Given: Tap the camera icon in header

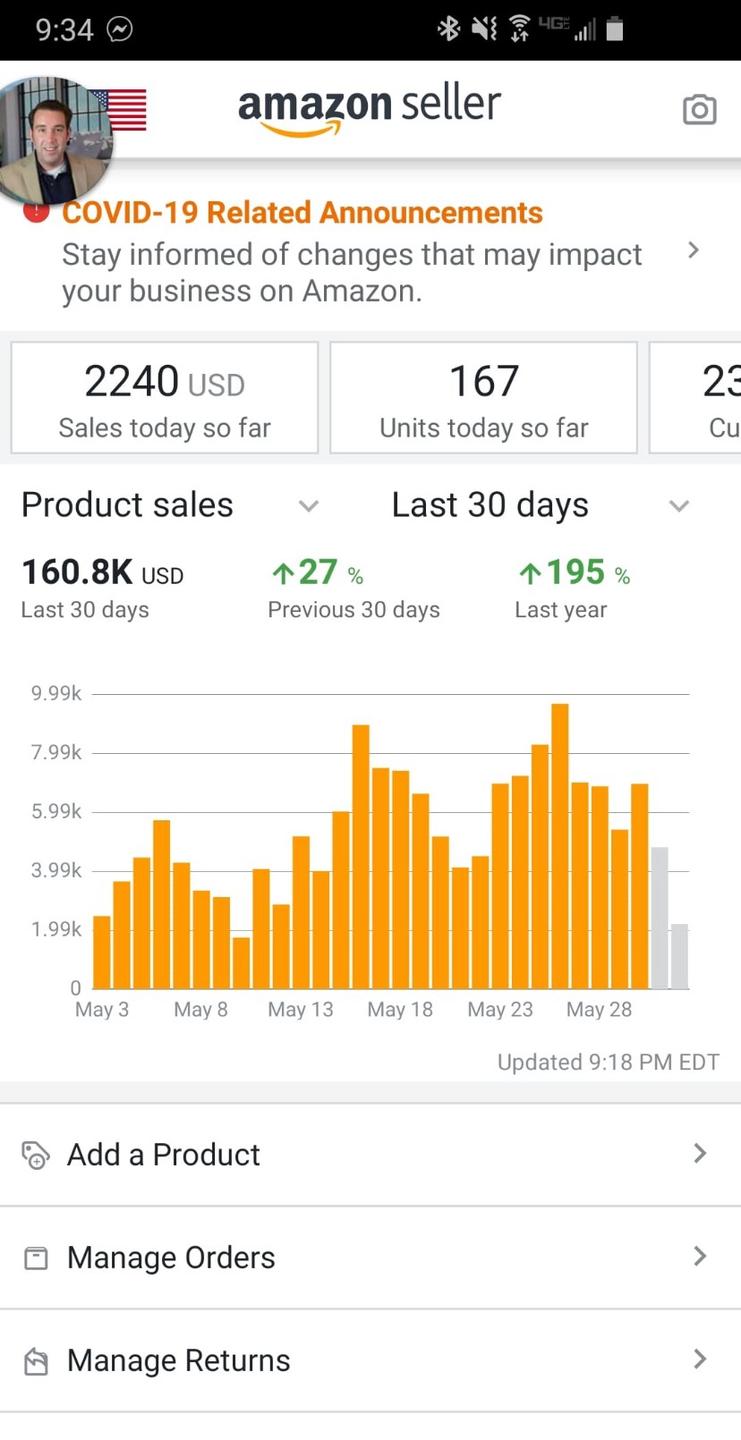Looking at the screenshot, I should click(699, 110).
